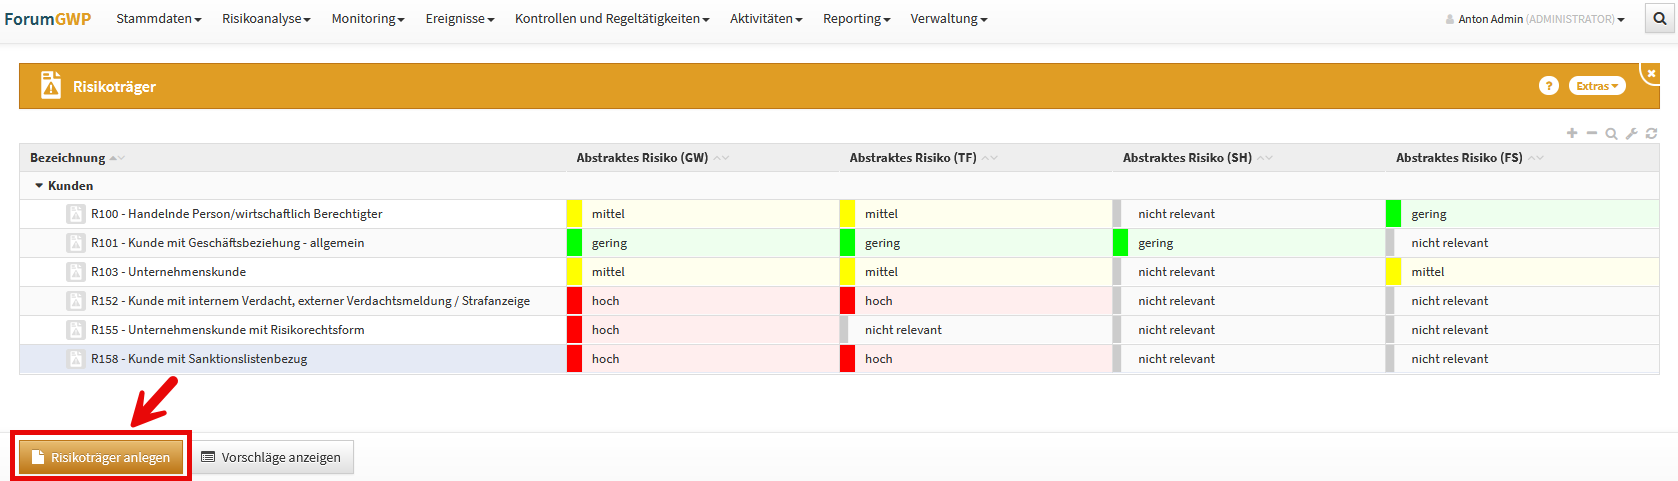Click the Vorschläge anzeigen button
The width and height of the screenshot is (1678, 481).
[271, 457]
